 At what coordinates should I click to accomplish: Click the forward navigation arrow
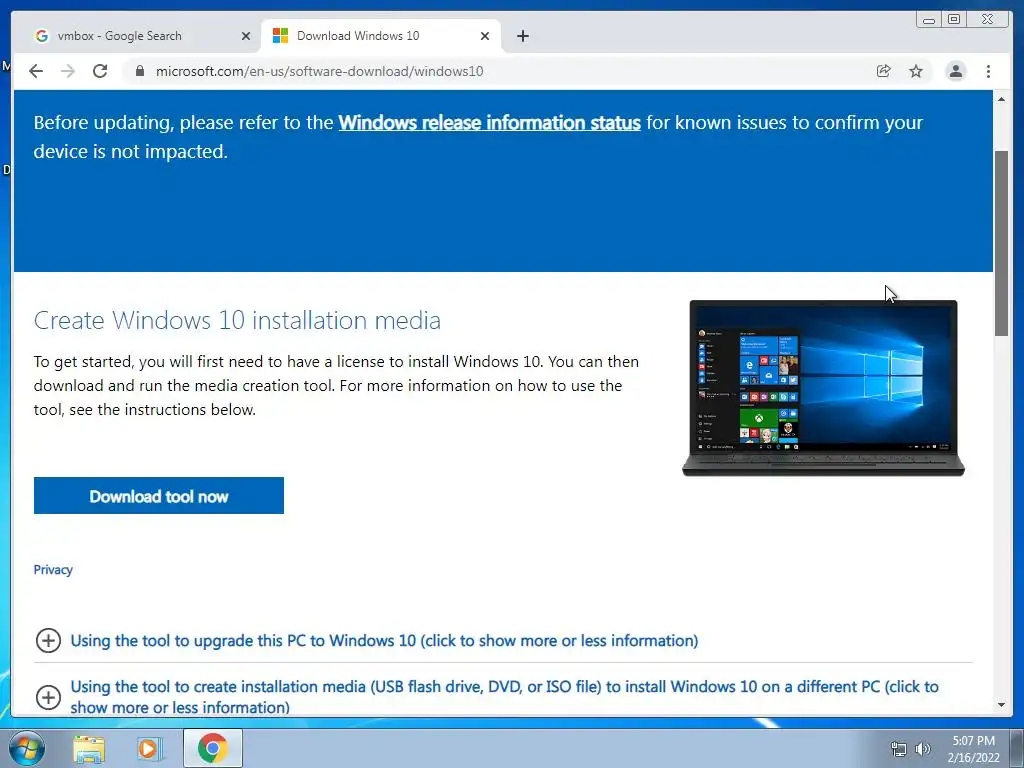(x=68, y=71)
